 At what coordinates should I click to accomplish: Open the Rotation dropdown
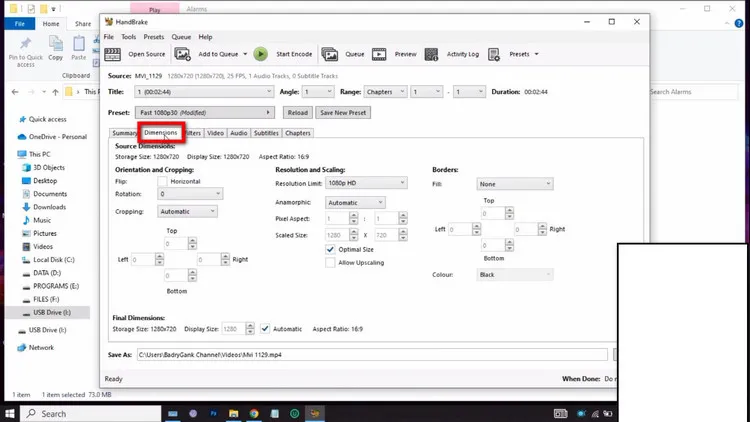click(x=190, y=194)
